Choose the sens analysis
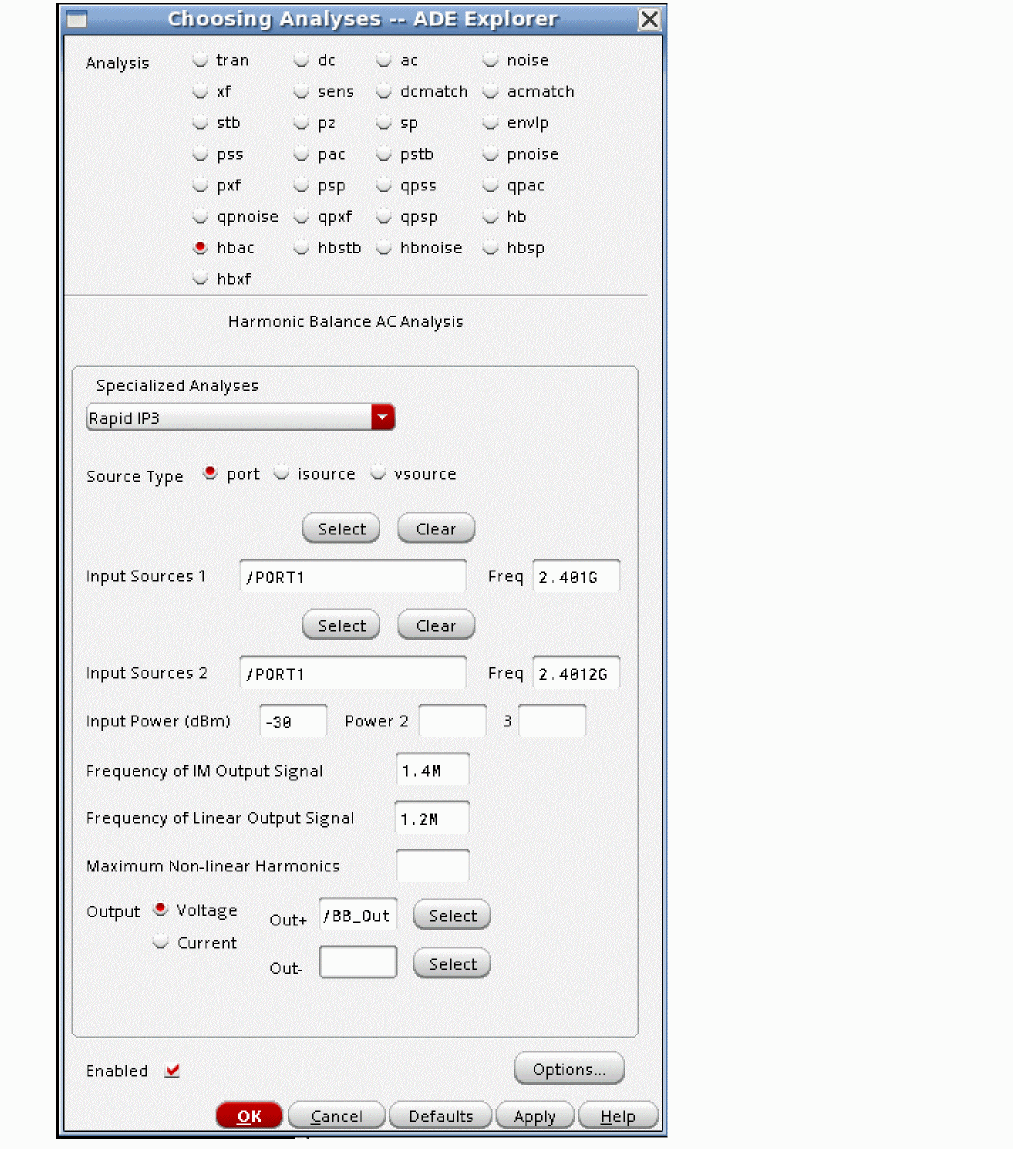Viewport: 1013px width, 1149px height. pyautogui.click(x=301, y=92)
